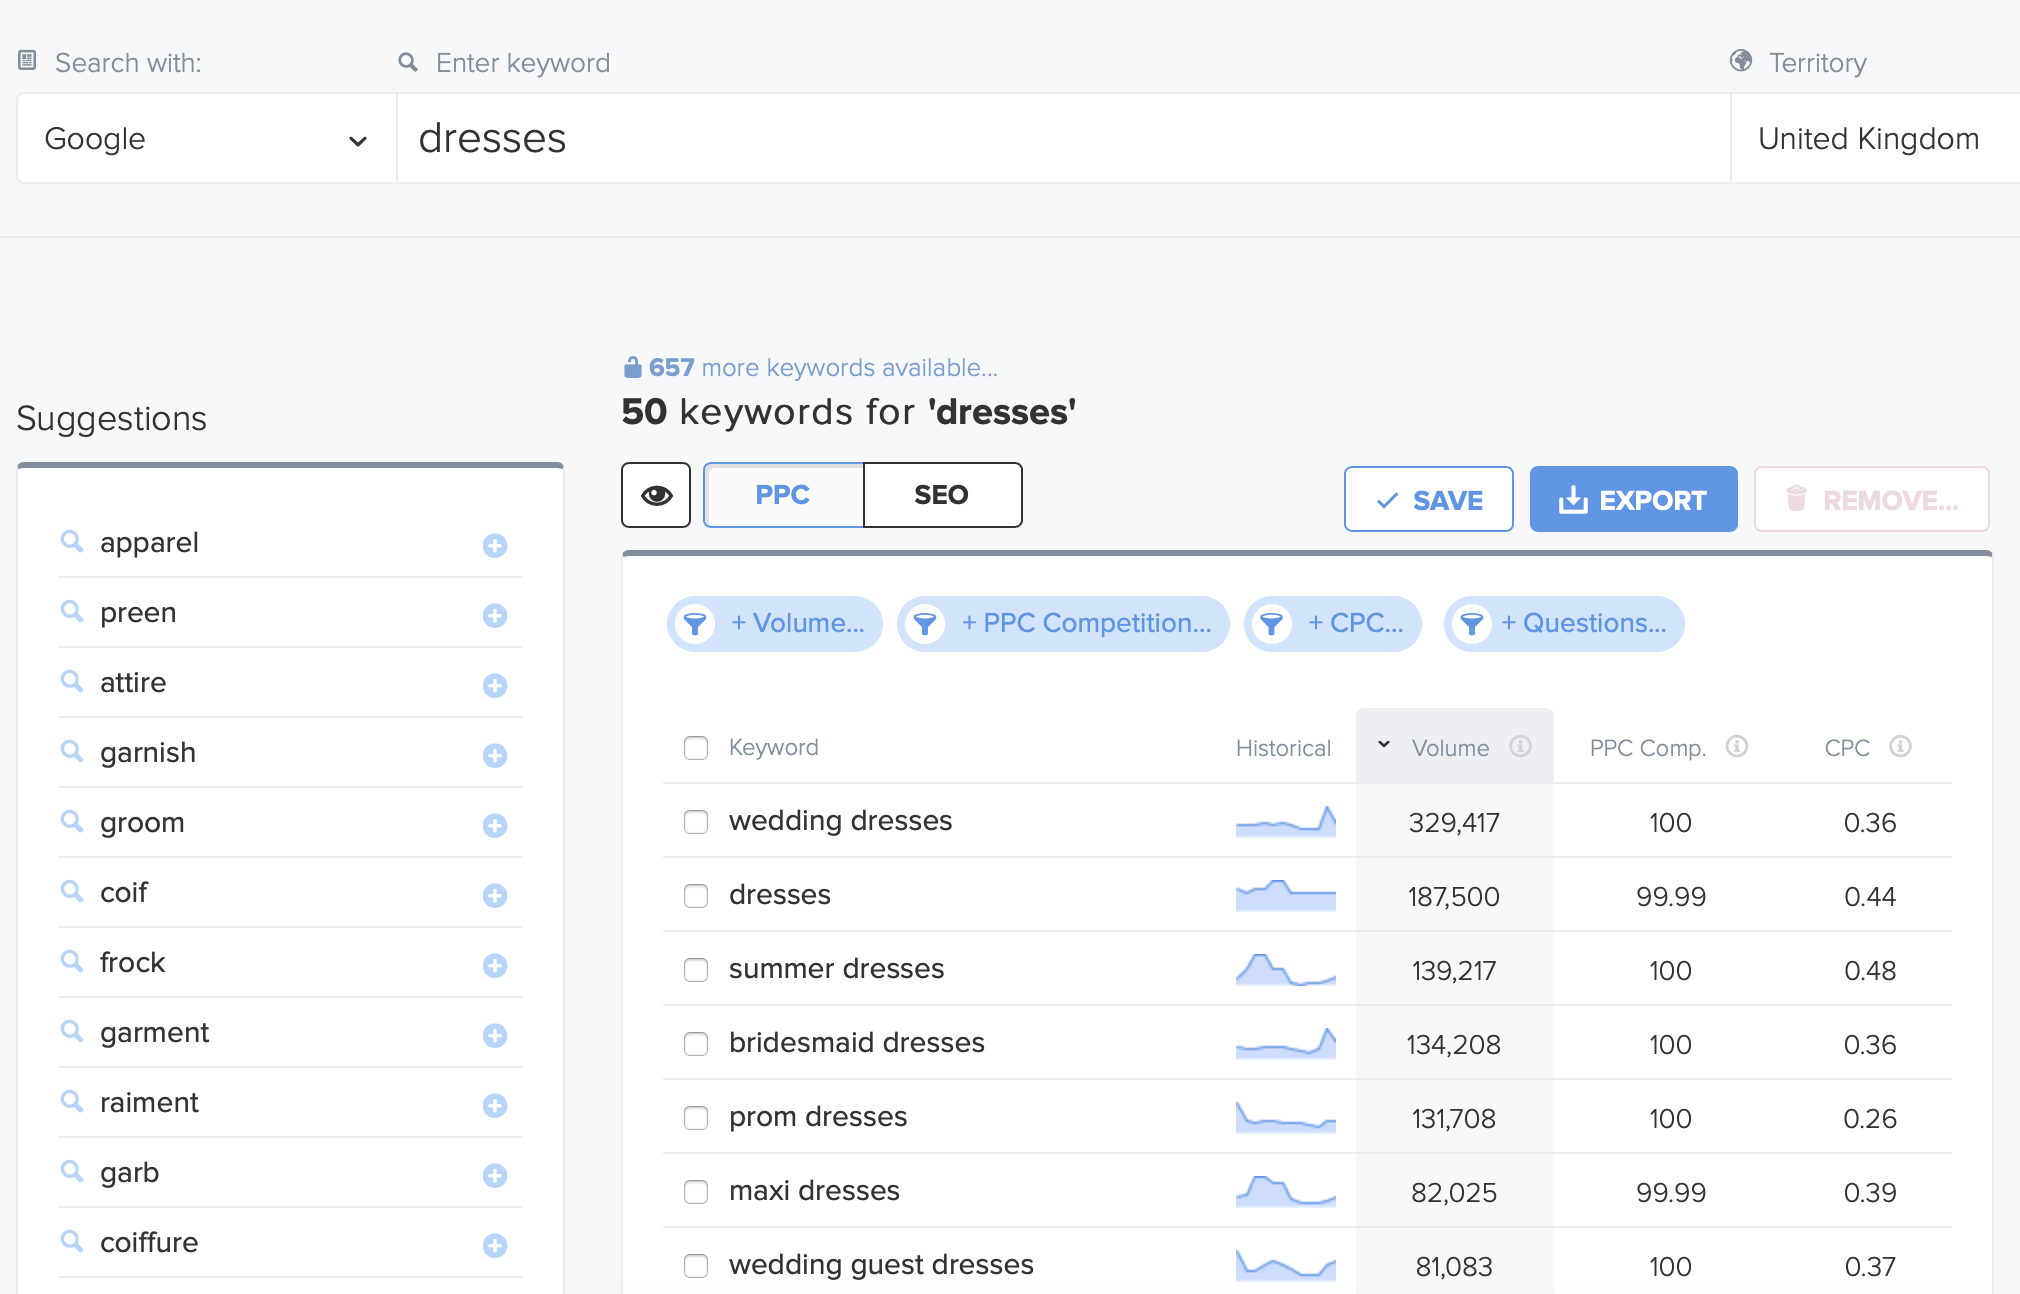
Task: Click the Enter keyword magnifier icon
Action: coord(407,62)
